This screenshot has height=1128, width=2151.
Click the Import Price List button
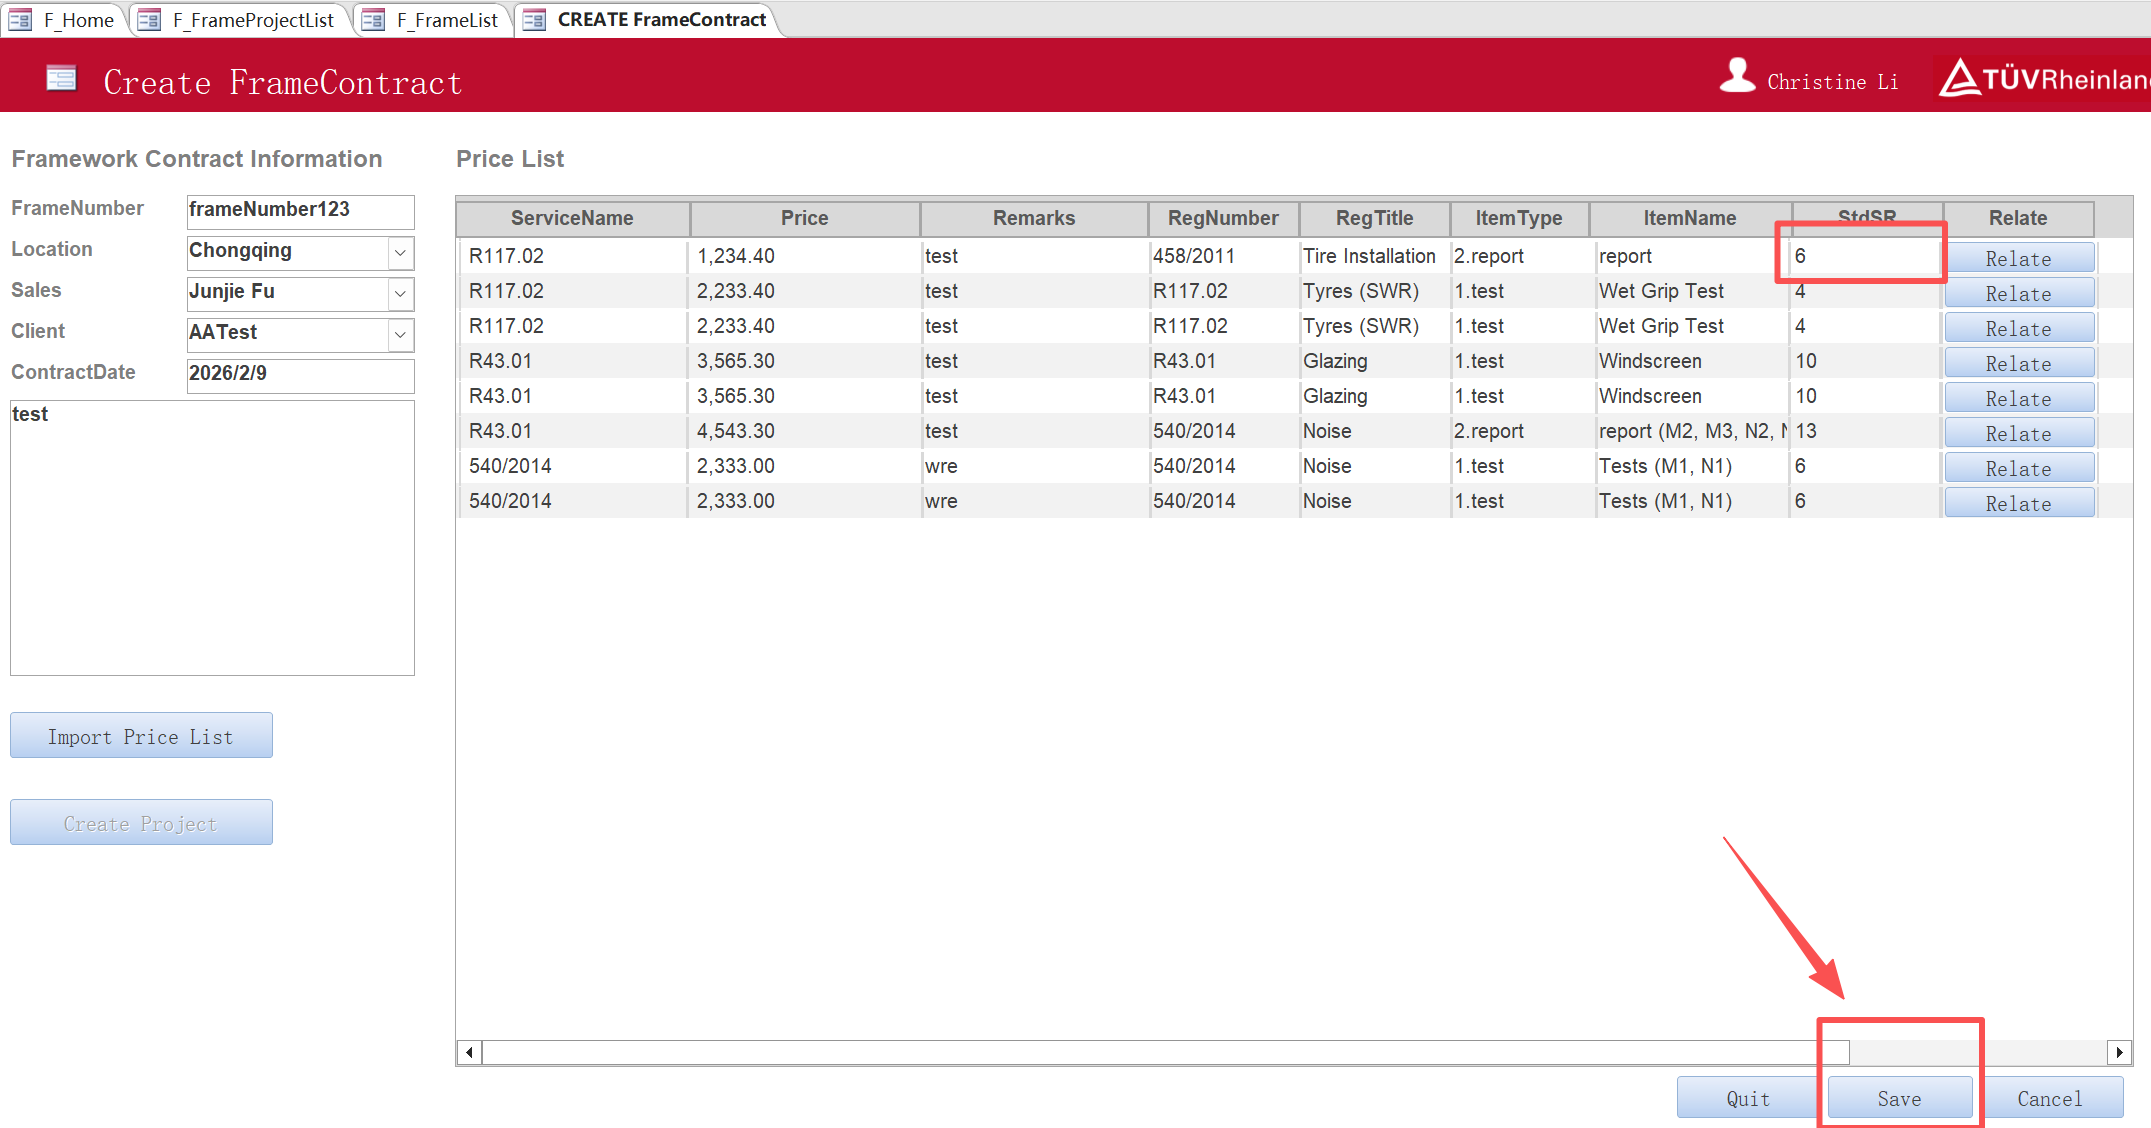point(141,736)
